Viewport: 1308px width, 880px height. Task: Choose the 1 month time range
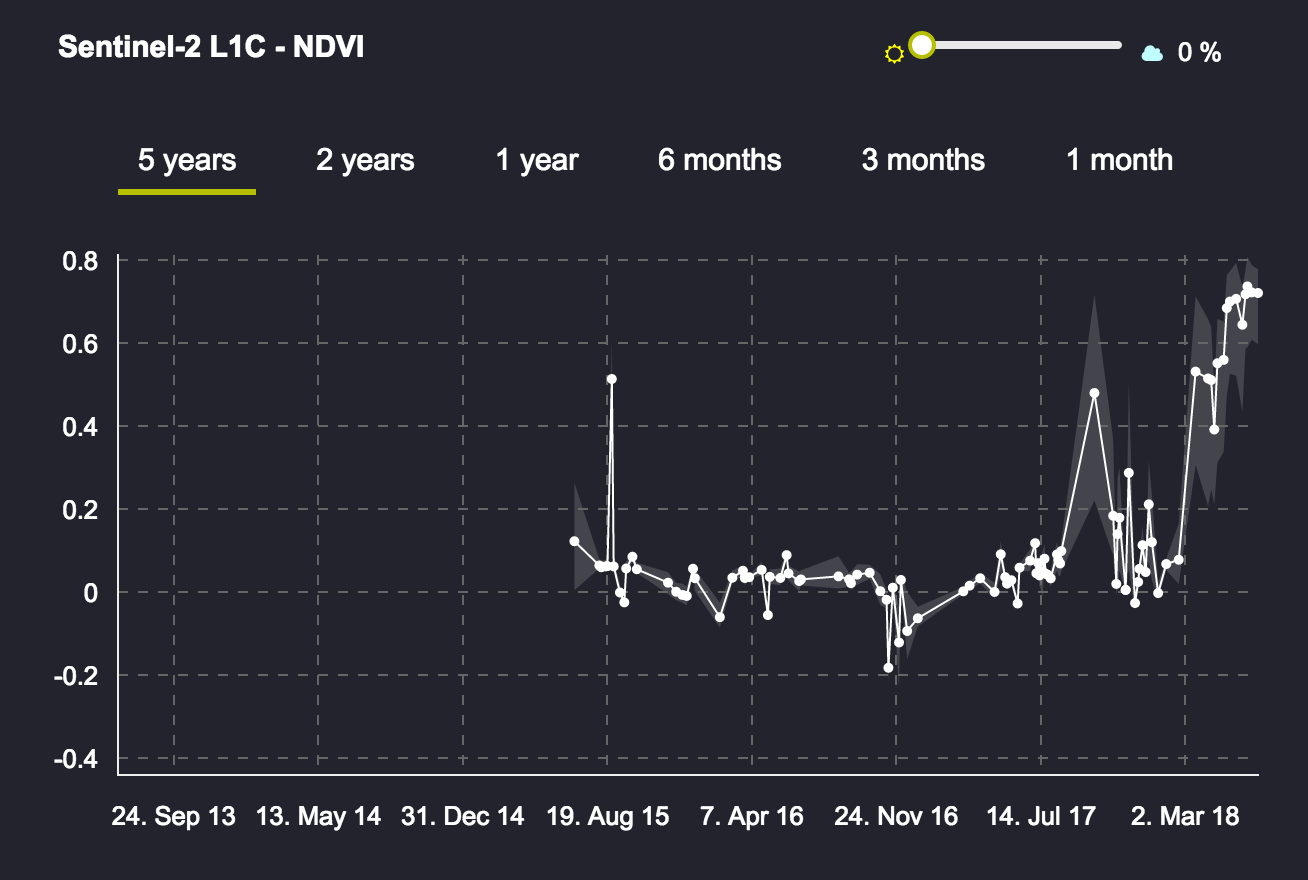[x=1119, y=160]
